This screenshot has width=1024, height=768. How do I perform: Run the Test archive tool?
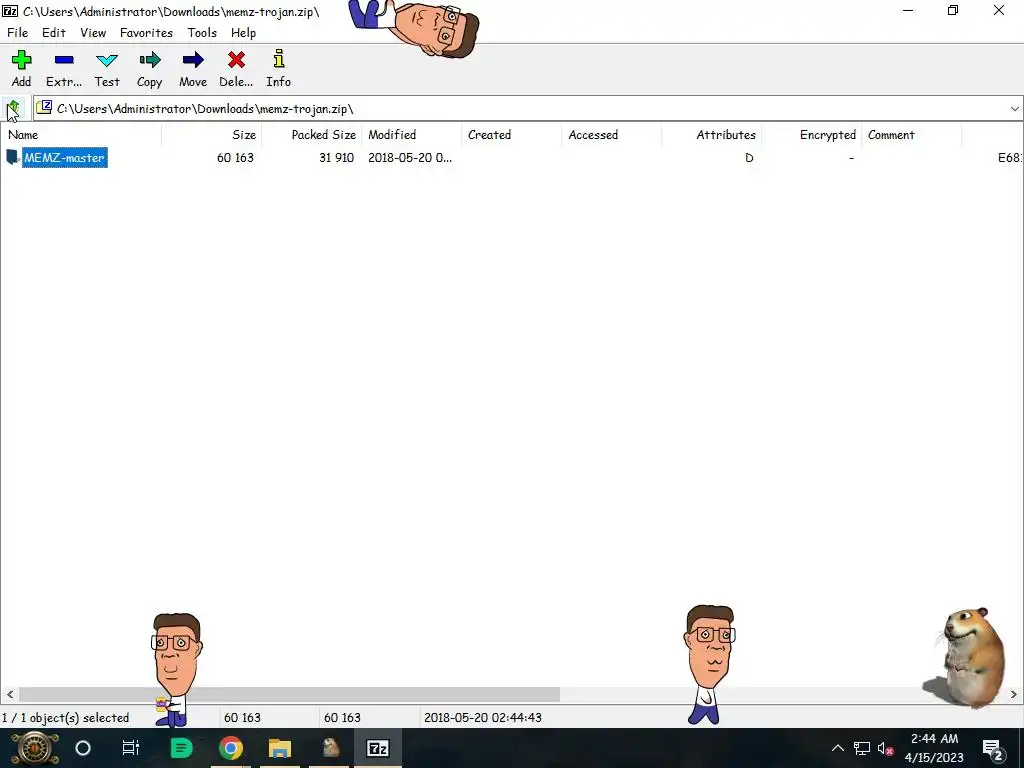pyautogui.click(x=106, y=69)
